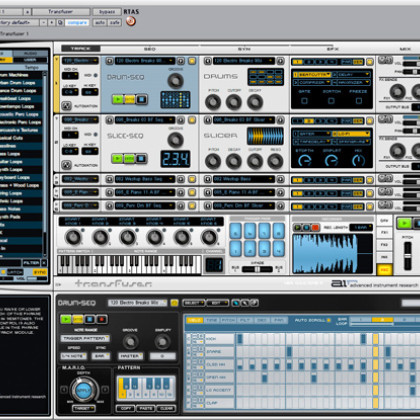
Task: Click the PASTE pattern button
Action: tap(146, 408)
